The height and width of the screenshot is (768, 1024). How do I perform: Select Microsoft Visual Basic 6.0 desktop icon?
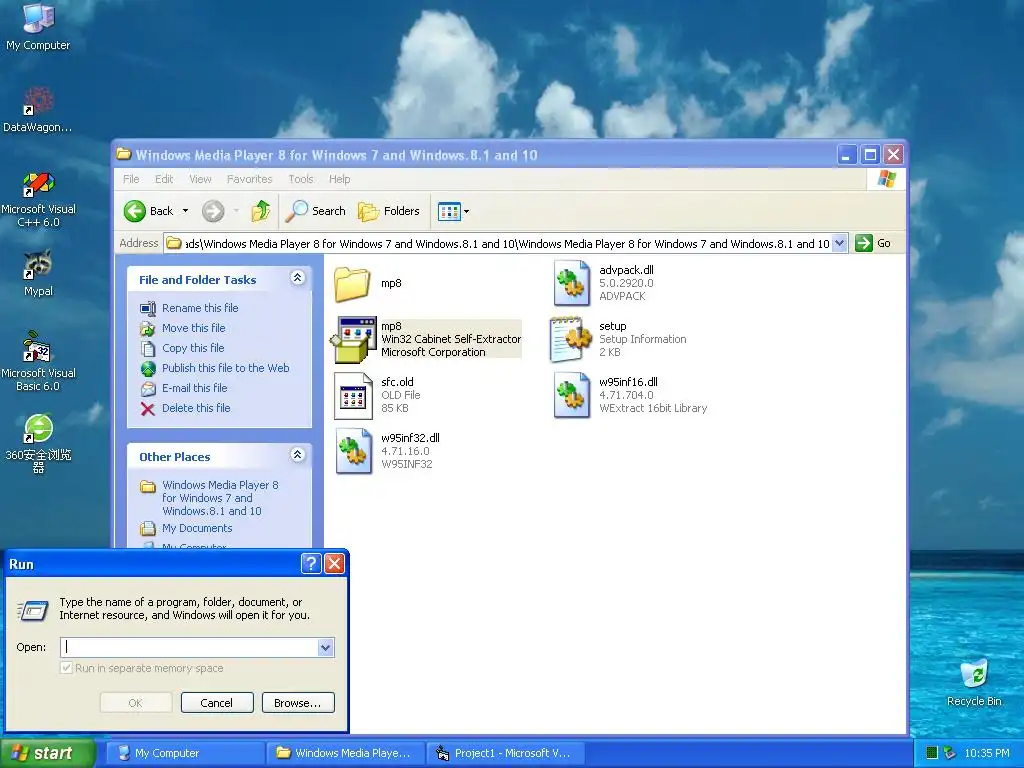coord(38,361)
